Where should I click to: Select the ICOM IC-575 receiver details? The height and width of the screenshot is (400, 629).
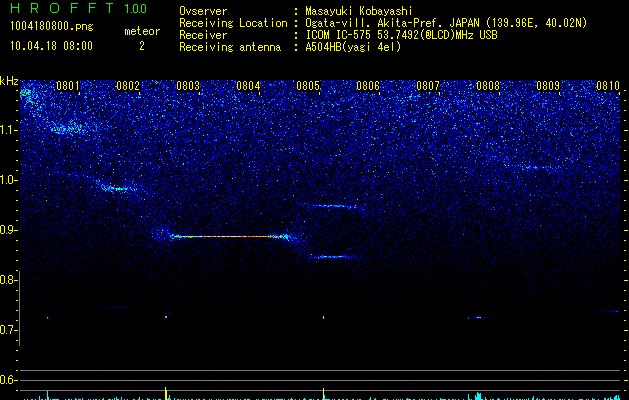point(402,35)
